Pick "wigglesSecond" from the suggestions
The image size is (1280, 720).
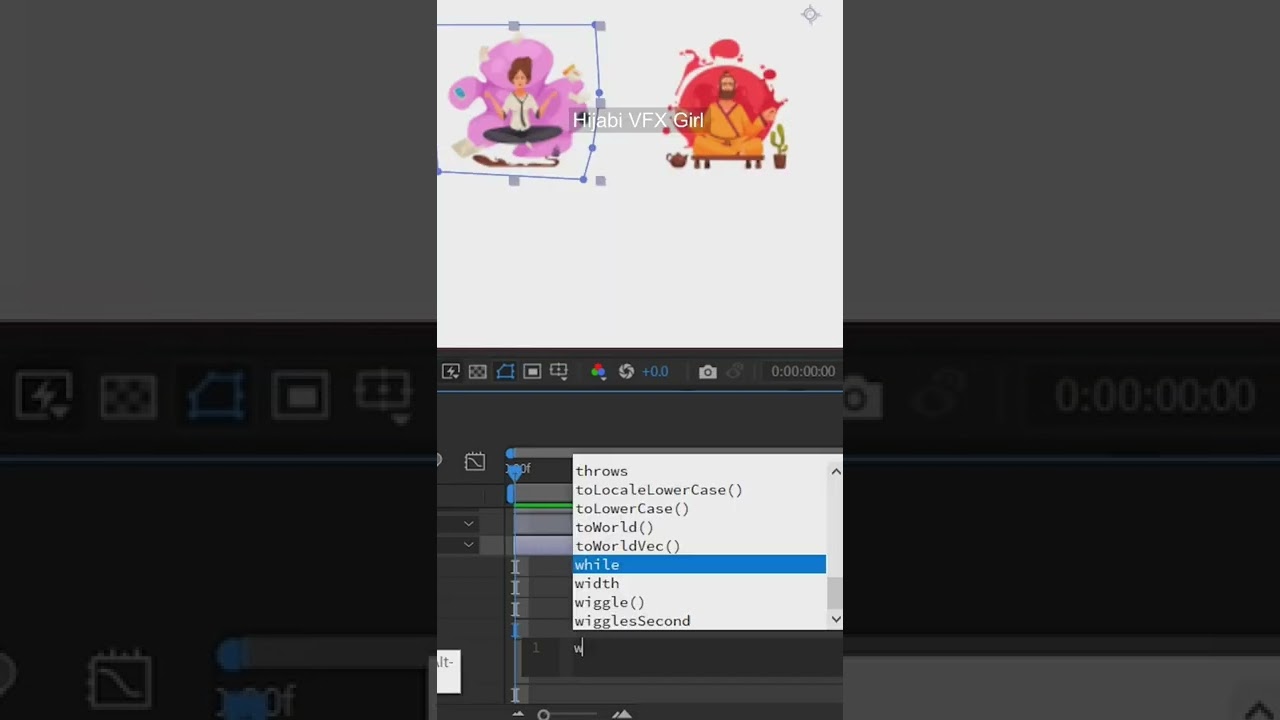632,621
